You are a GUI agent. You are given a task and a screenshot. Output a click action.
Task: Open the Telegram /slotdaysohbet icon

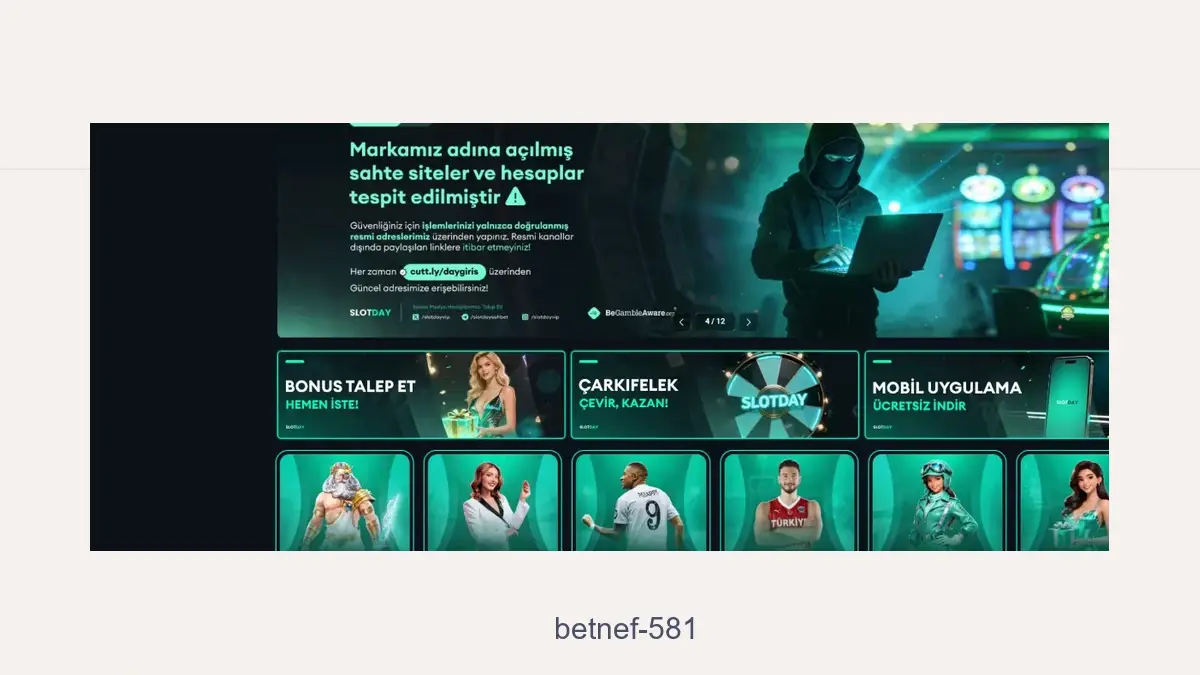pyautogui.click(x=465, y=316)
